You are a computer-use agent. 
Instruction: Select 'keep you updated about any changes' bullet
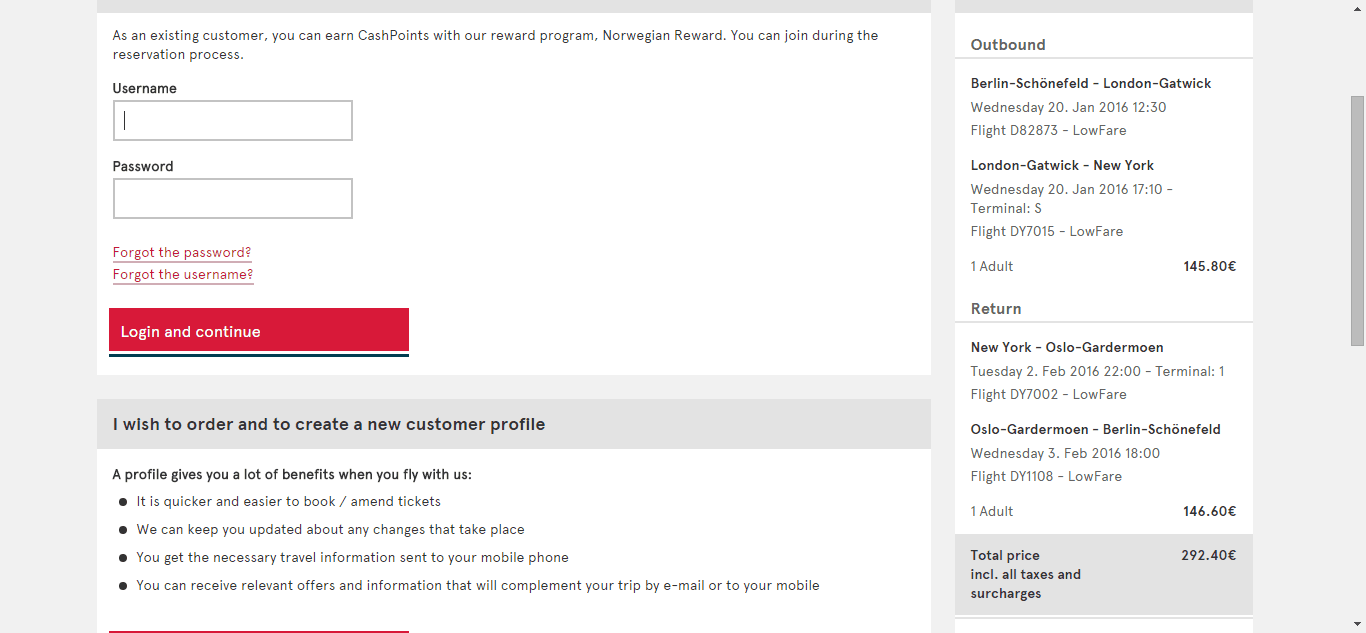(331, 530)
